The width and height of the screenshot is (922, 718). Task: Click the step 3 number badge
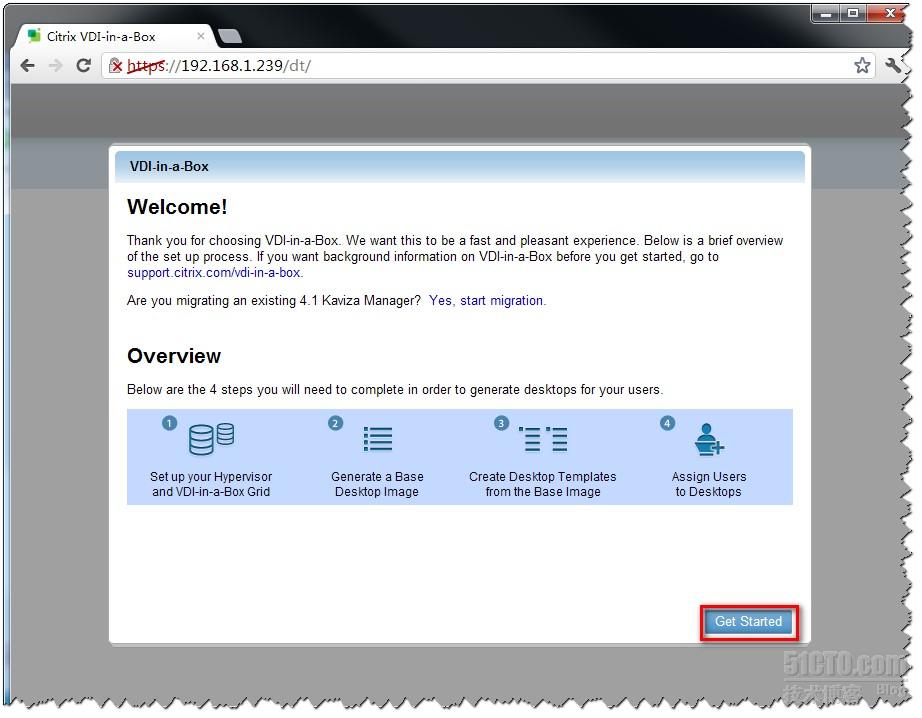click(501, 423)
